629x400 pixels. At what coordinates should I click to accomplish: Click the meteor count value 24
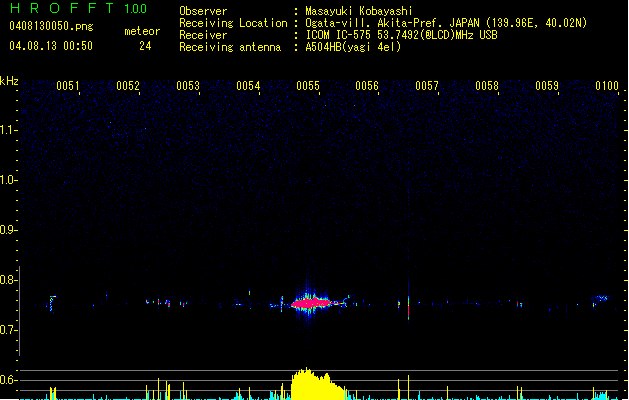[x=145, y=46]
